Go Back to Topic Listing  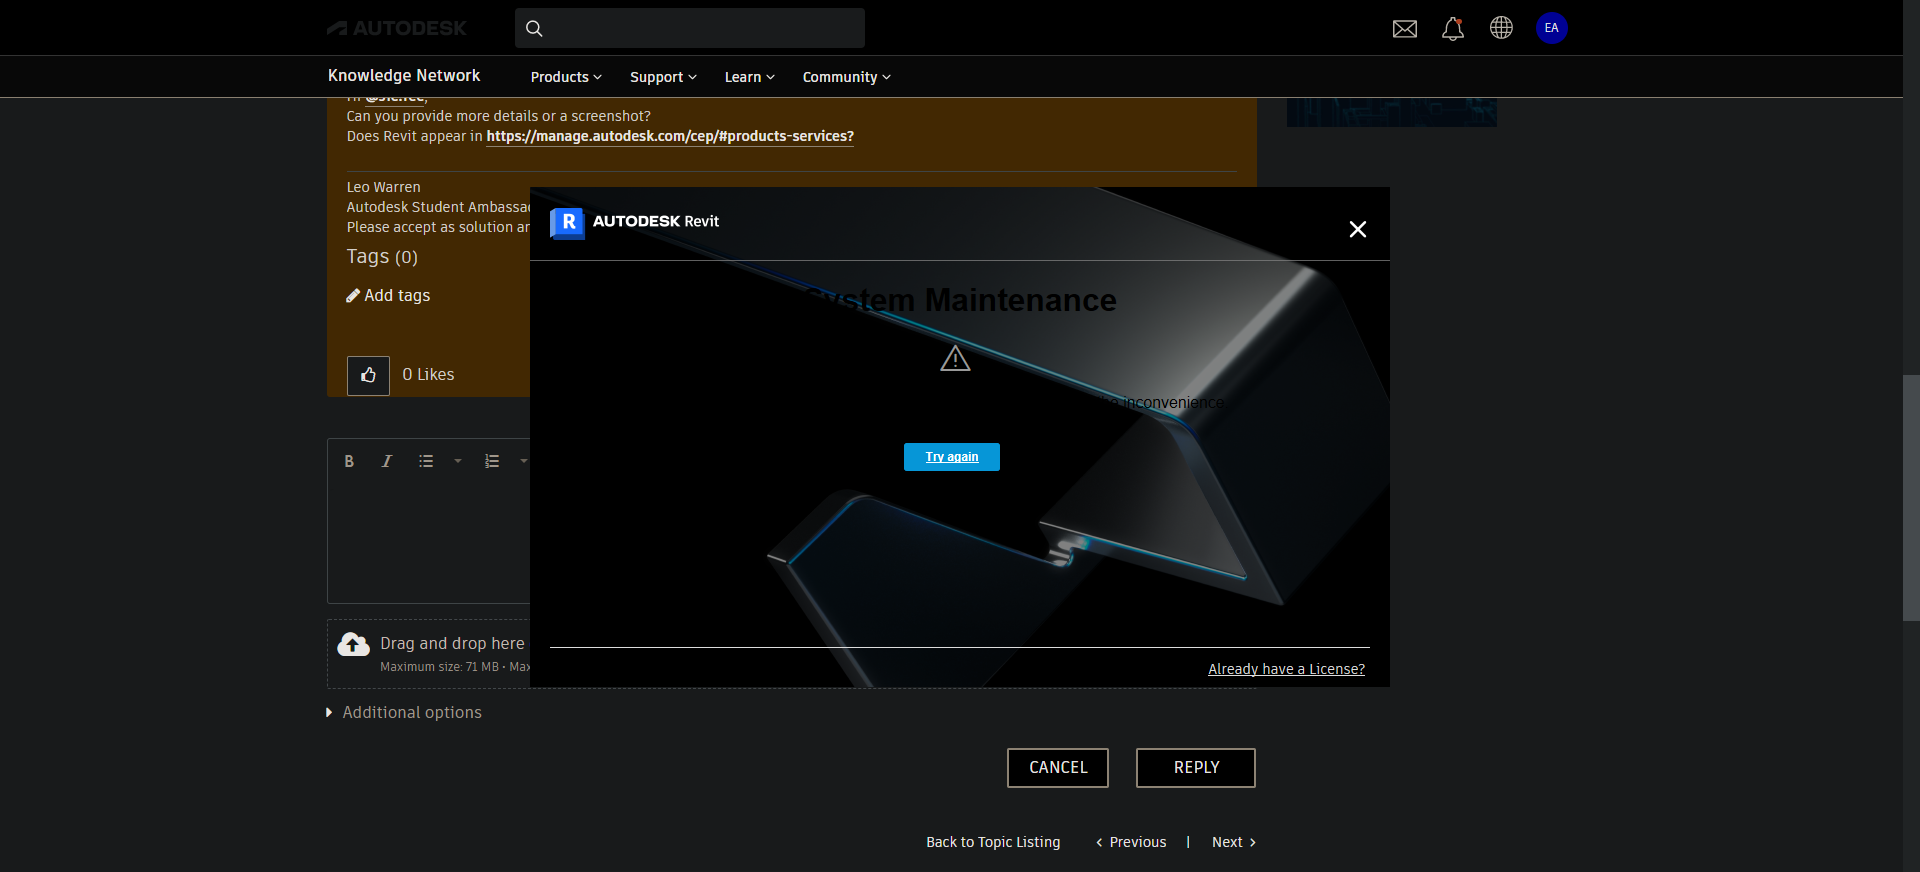click(993, 842)
